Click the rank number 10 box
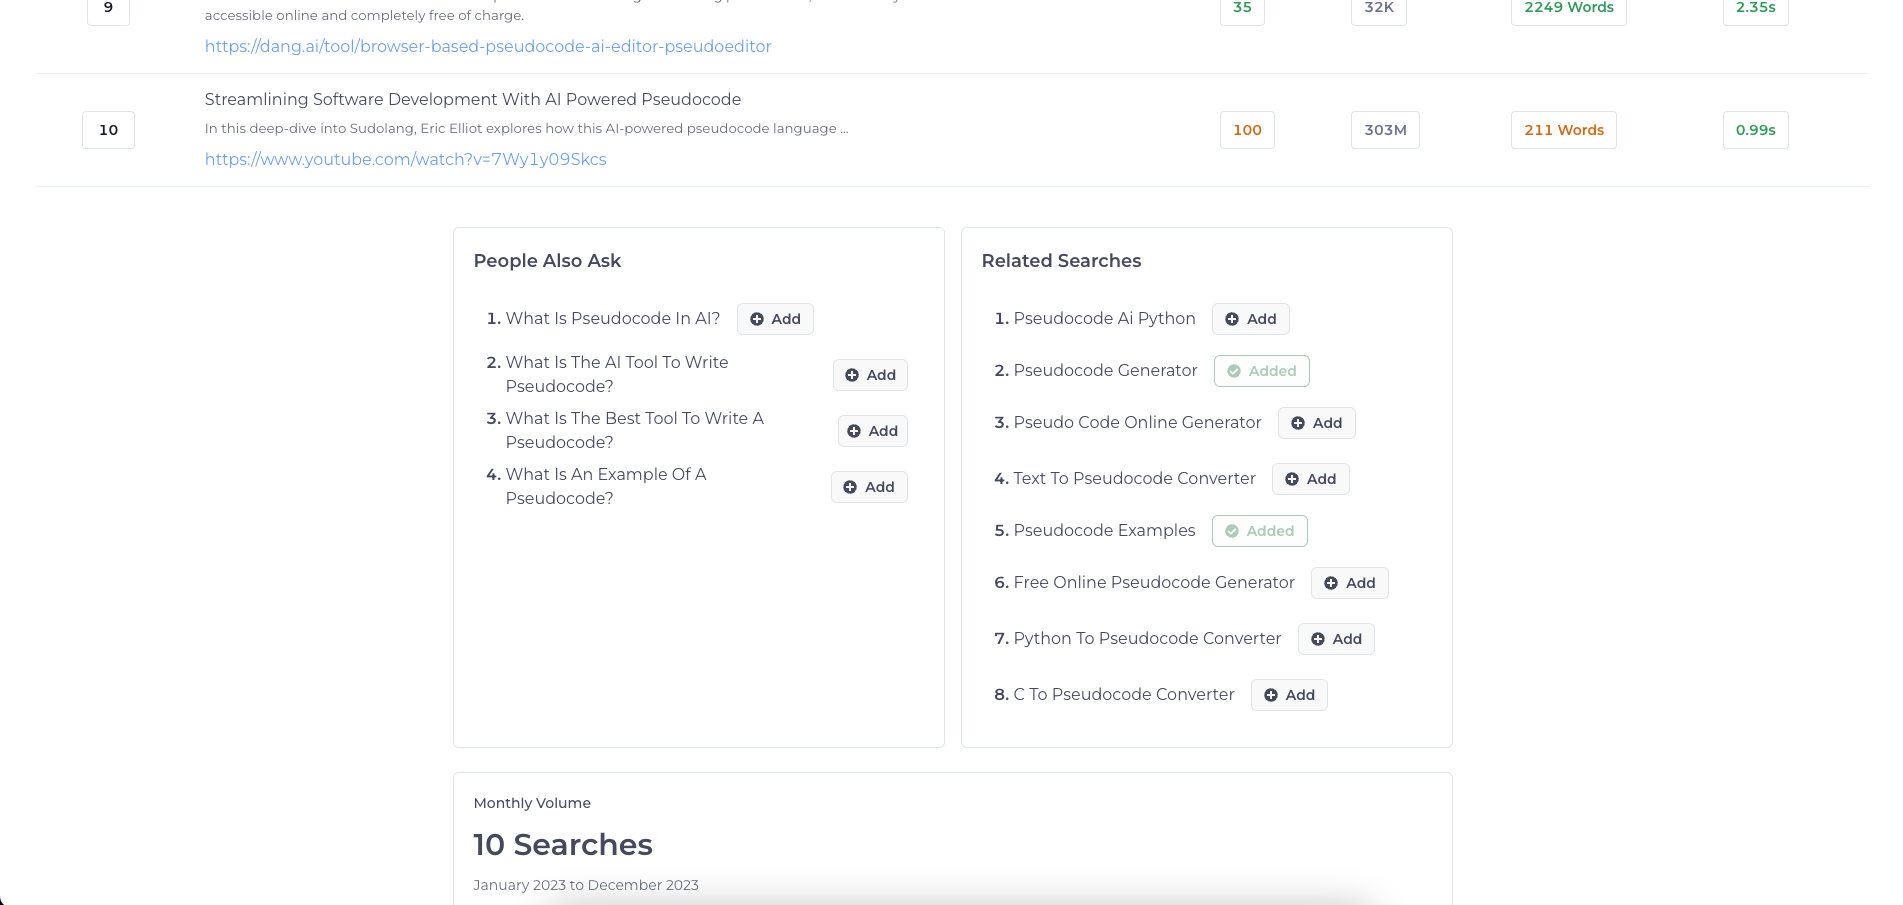This screenshot has height=905, width=1903. 108,130
